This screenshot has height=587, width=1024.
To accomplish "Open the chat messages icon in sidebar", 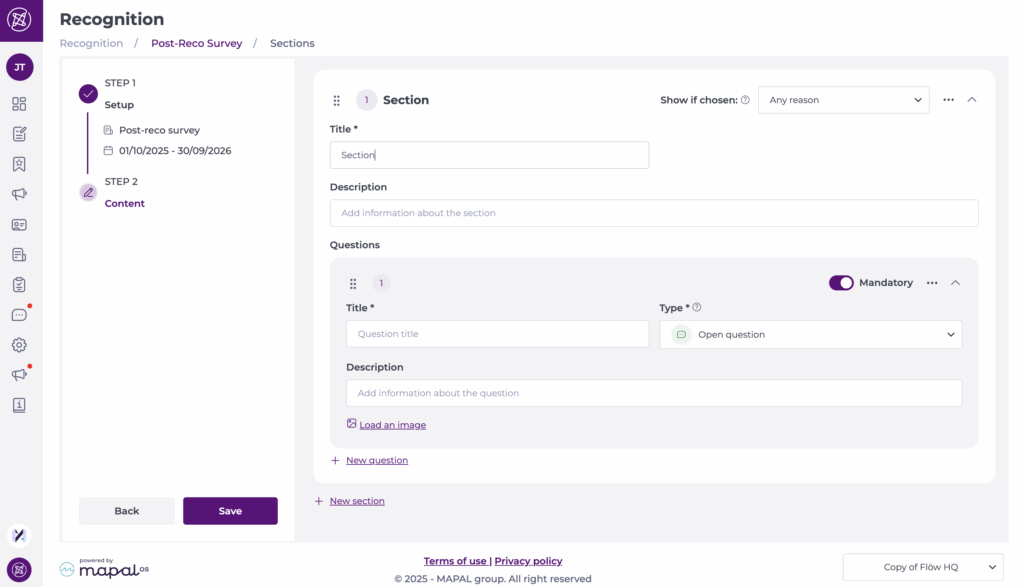I will click(19, 315).
